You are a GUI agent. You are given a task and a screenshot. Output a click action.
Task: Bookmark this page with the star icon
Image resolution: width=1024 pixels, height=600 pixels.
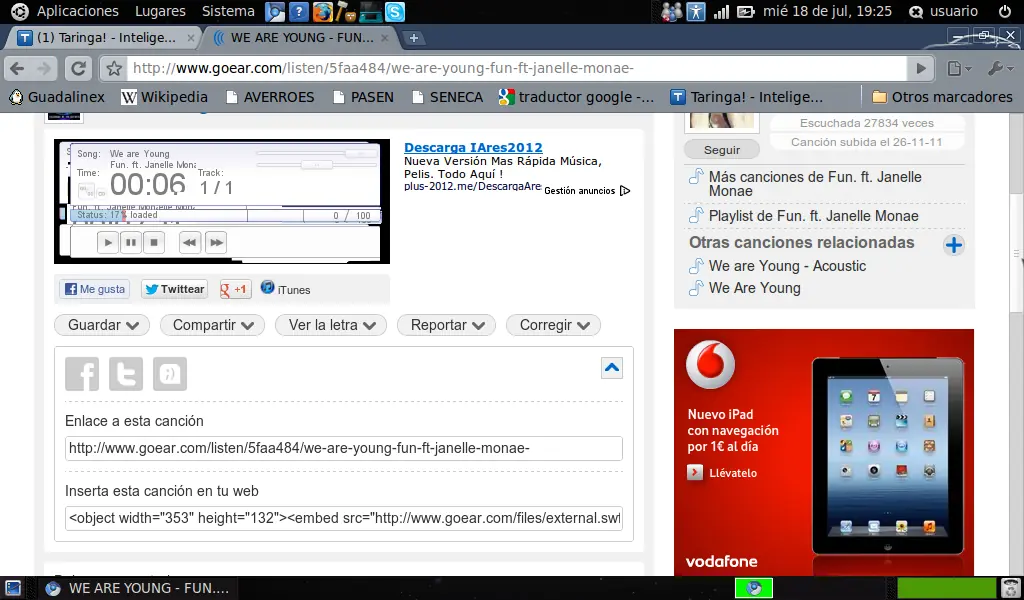[114, 68]
